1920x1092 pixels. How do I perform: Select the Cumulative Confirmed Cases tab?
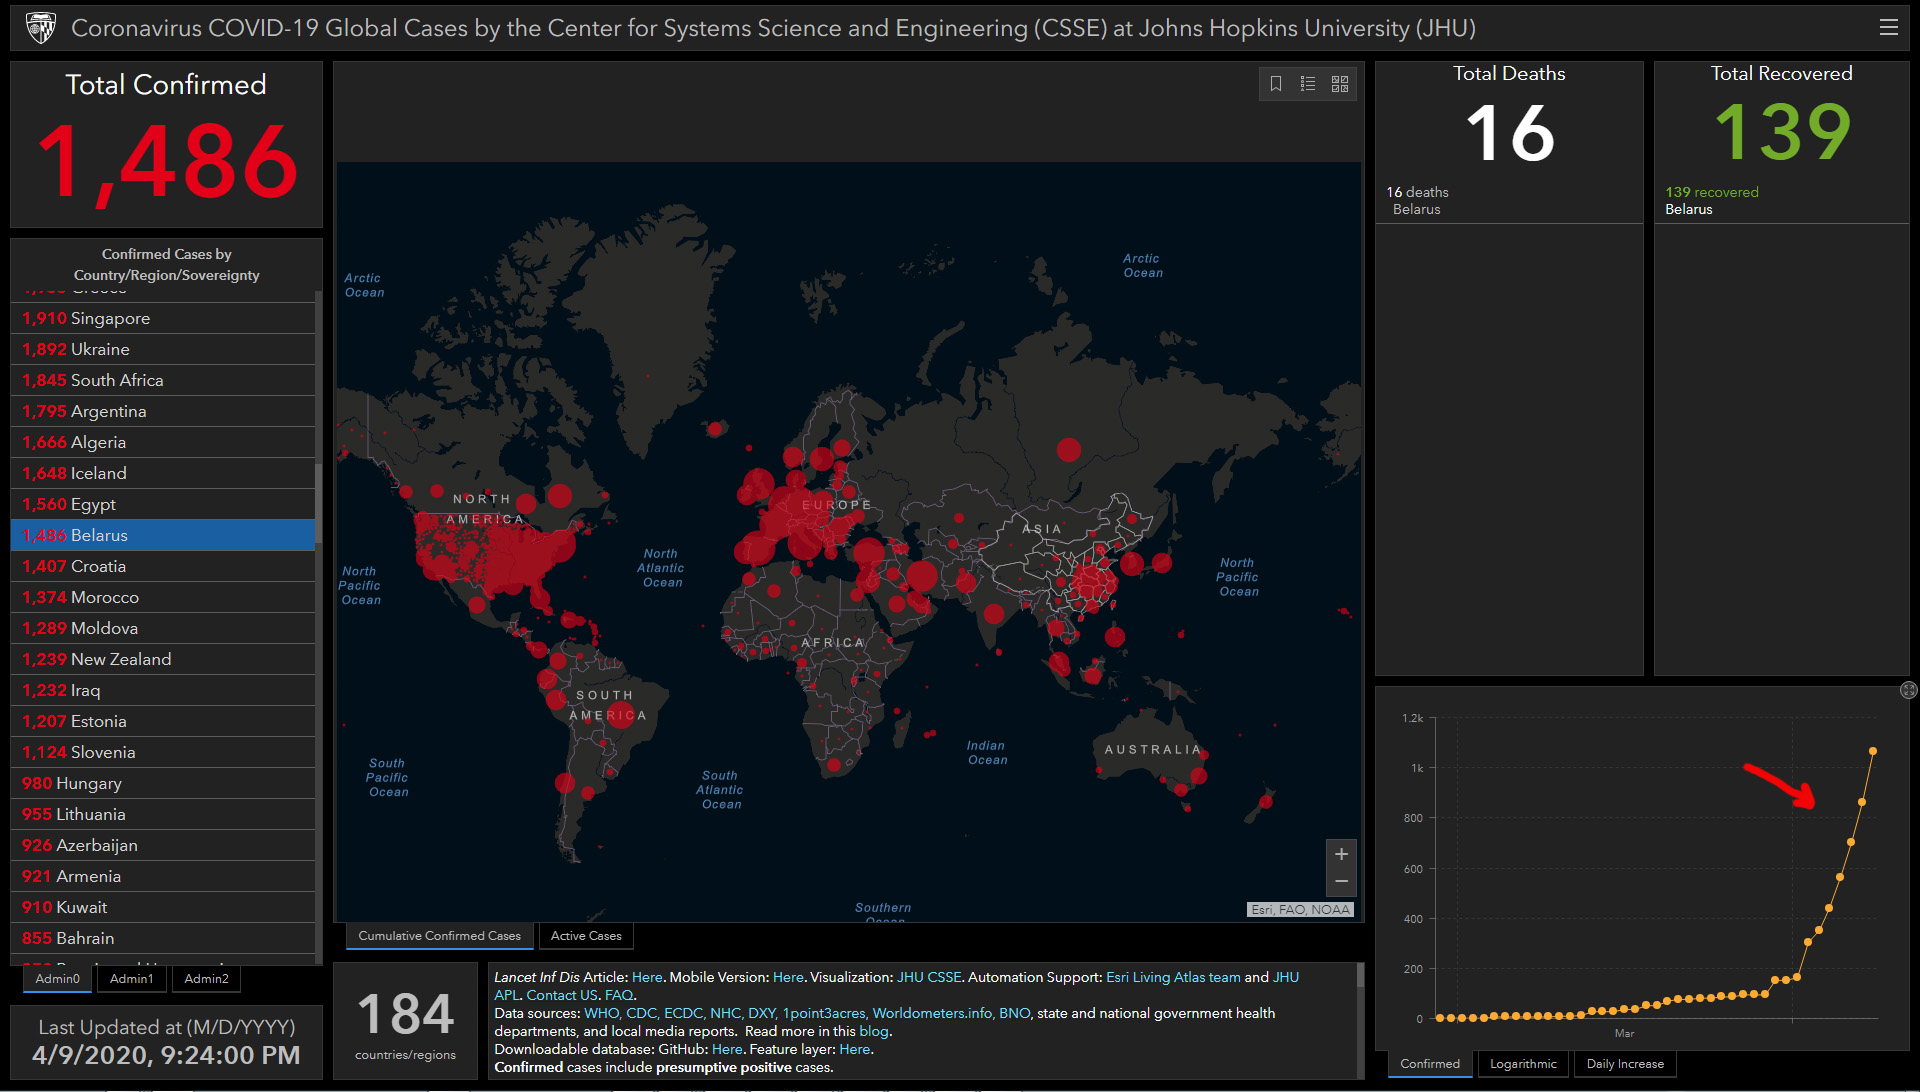click(439, 936)
